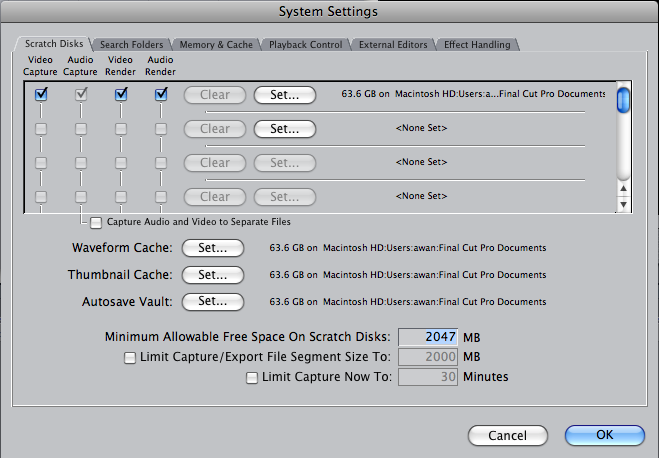Check Video Render on third scratch disk row
The width and height of the screenshot is (659, 458).
(121, 163)
